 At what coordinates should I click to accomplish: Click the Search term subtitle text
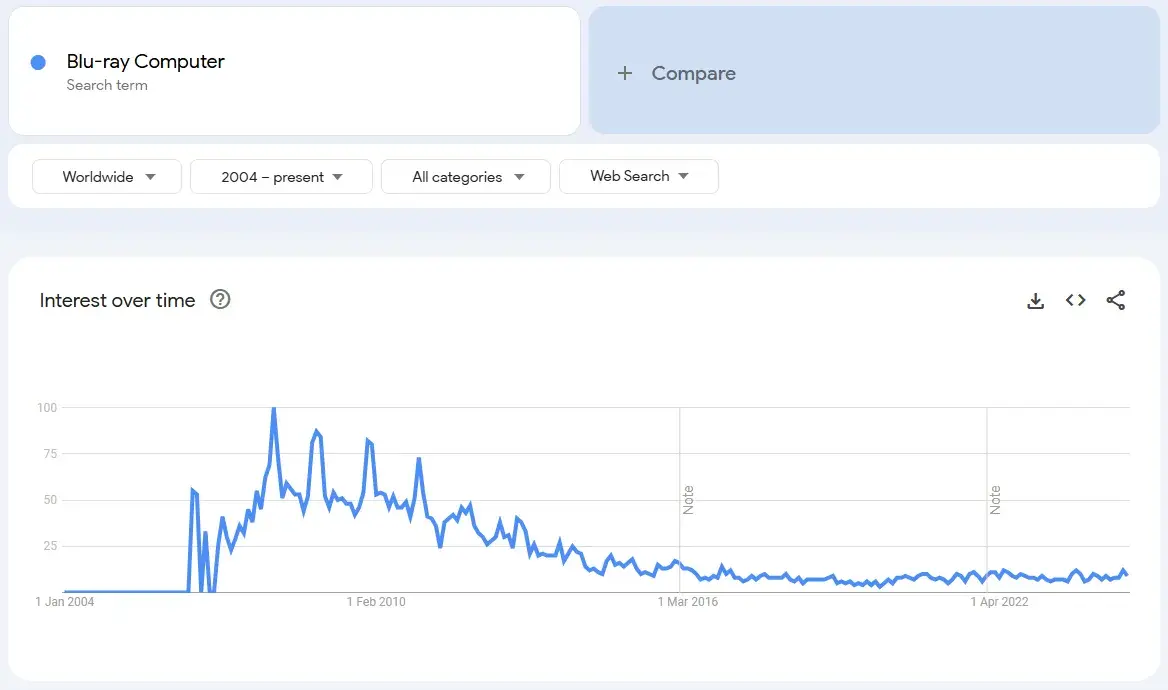tap(107, 85)
